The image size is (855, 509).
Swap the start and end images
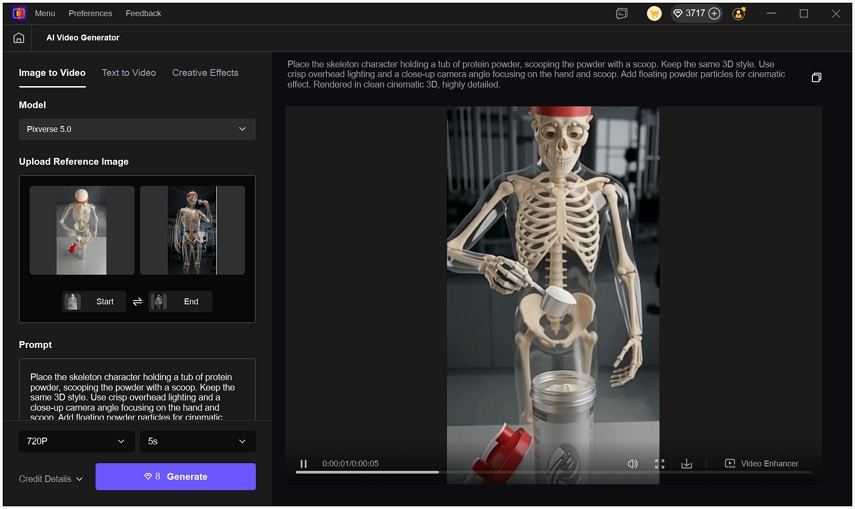pos(137,301)
